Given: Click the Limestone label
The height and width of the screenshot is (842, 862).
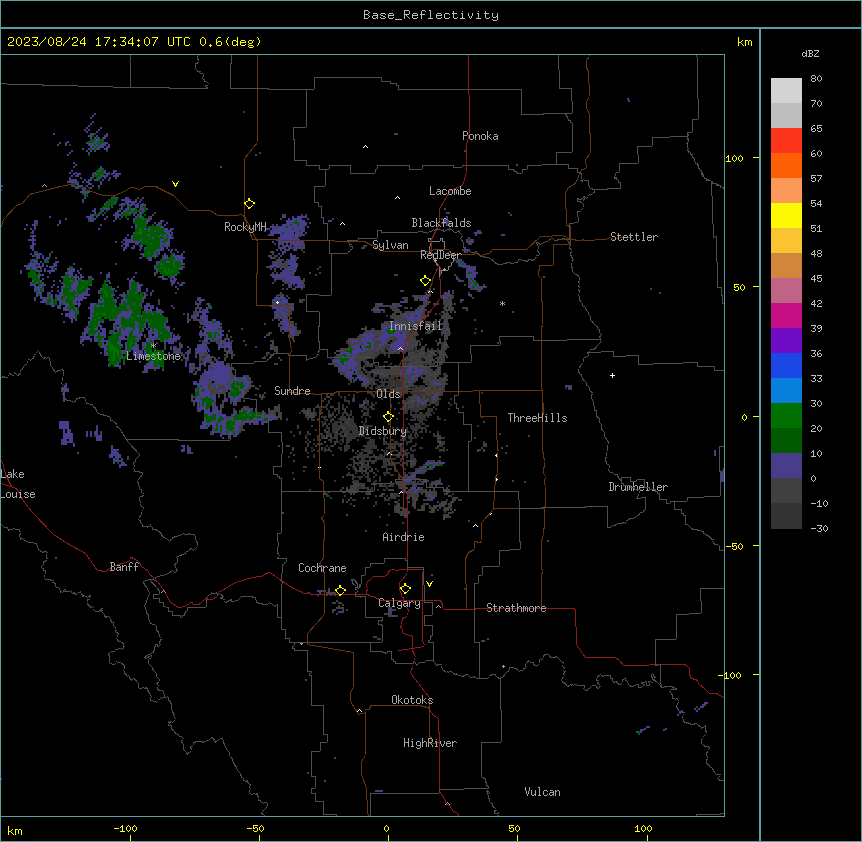Looking at the screenshot, I should [153, 356].
